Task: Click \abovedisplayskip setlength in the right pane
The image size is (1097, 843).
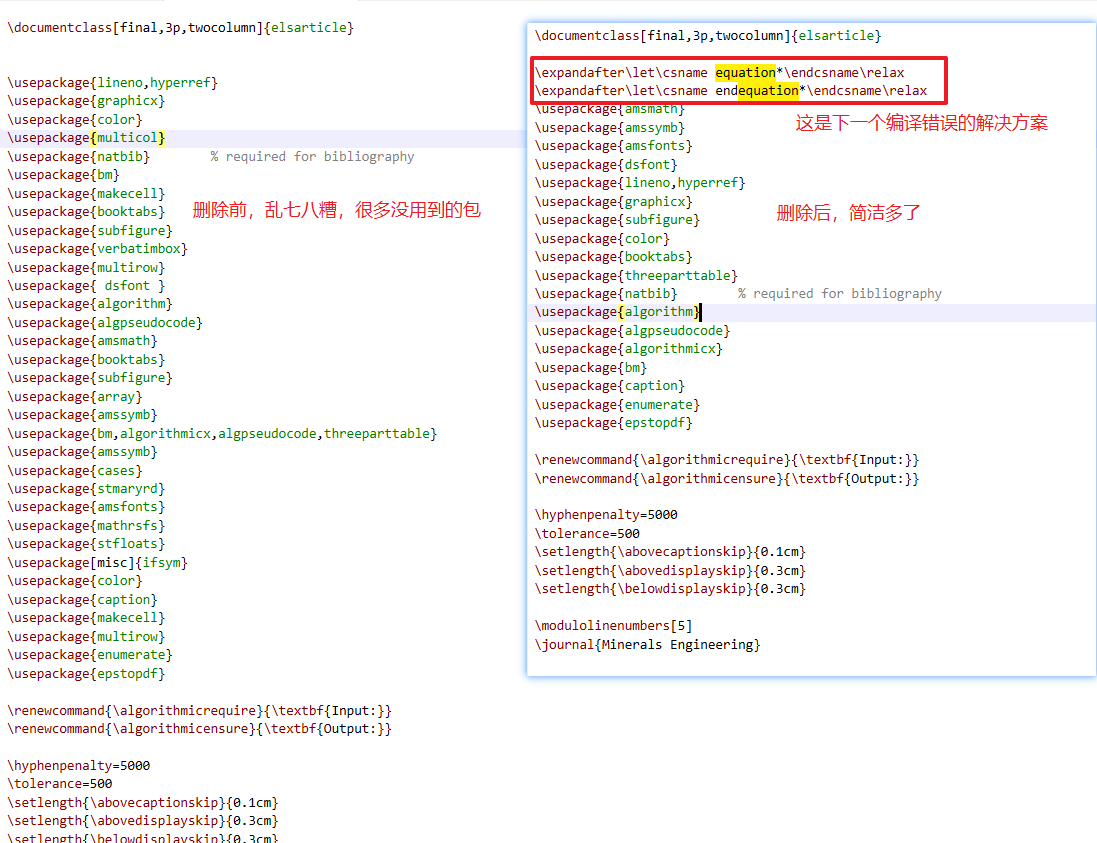Action: coord(670,571)
